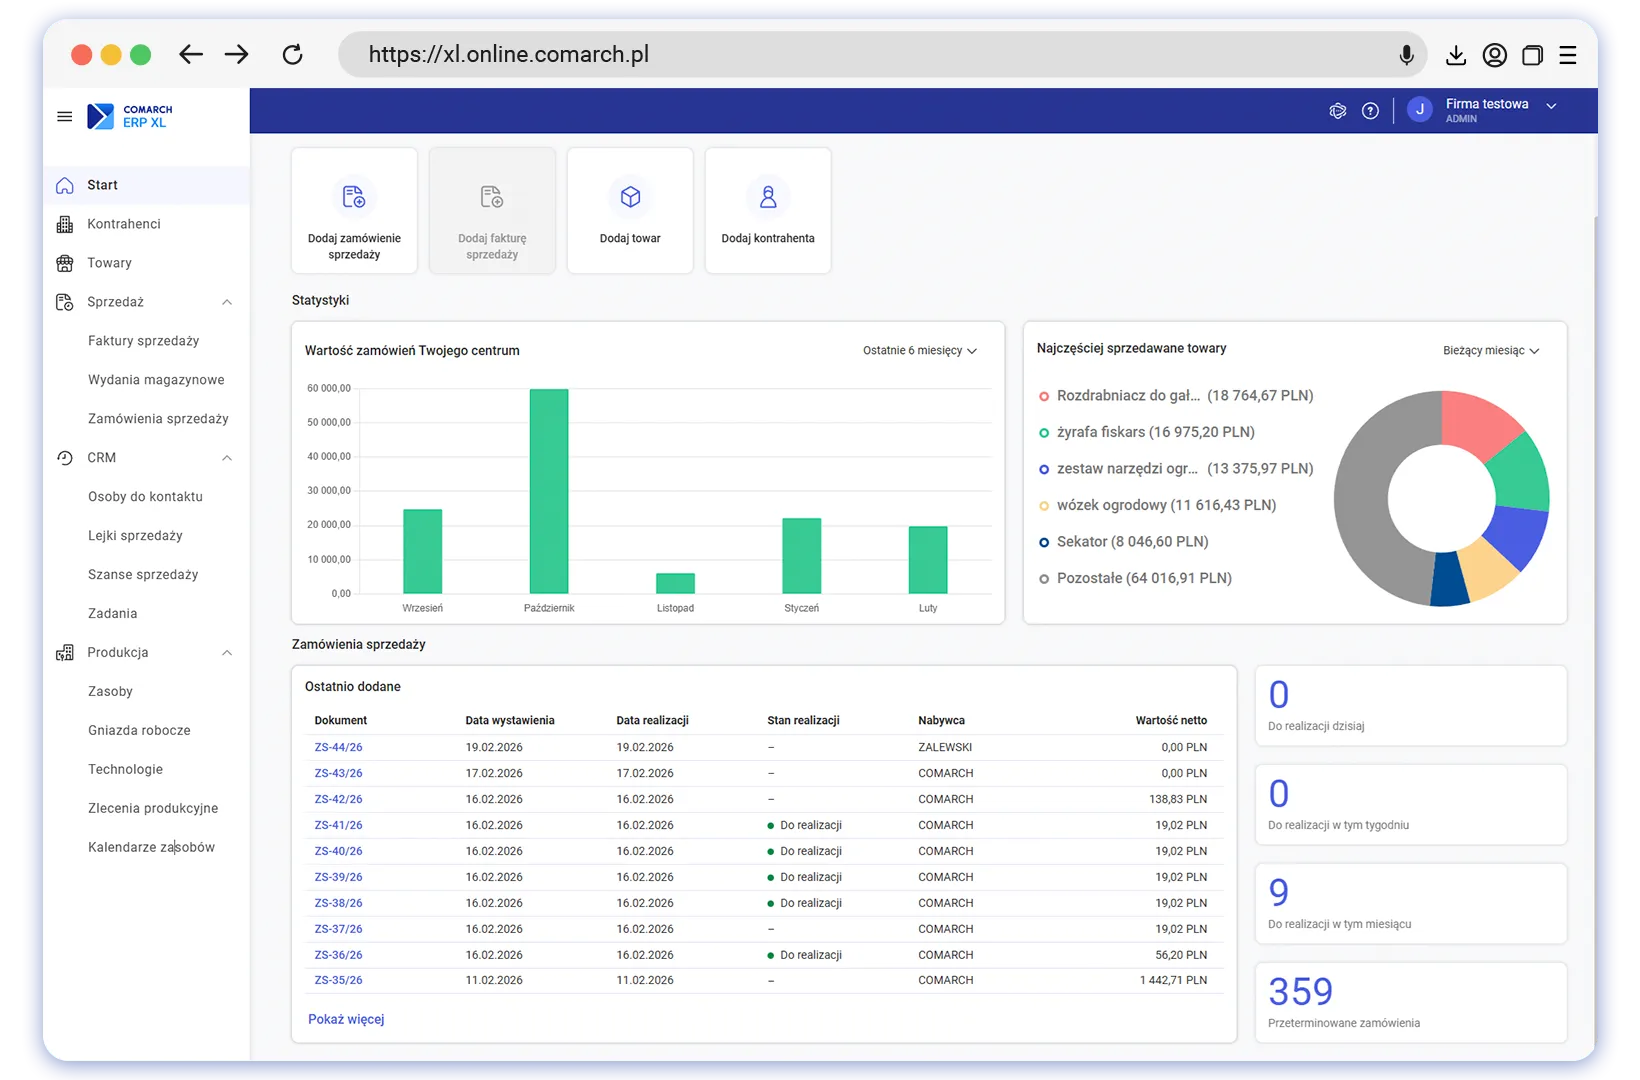Expand the Firma testowa account menu

[x=1551, y=106]
